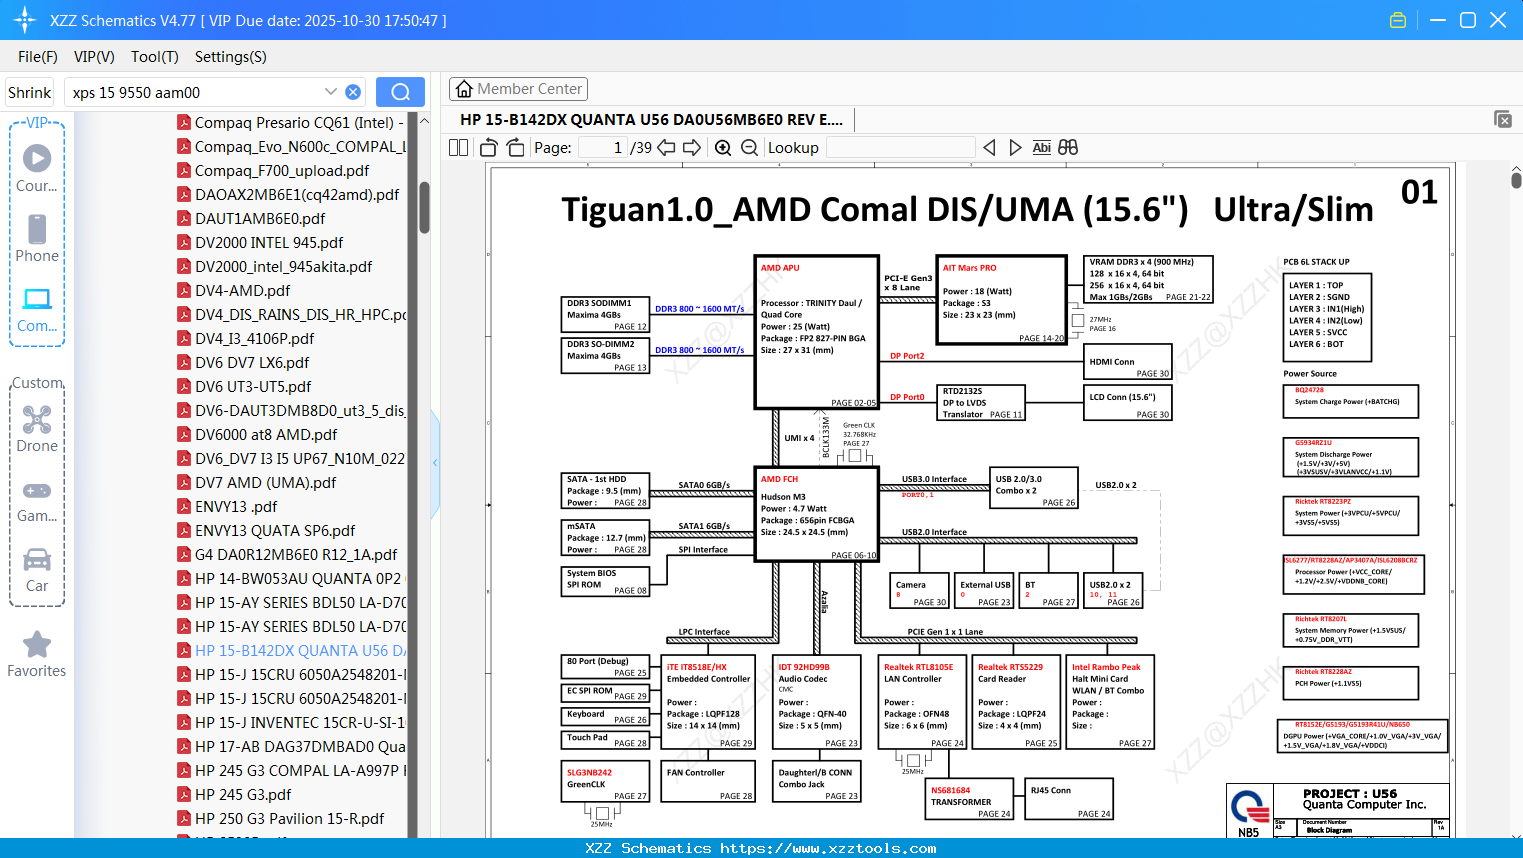
Task: Find next lookup match triangle
Action: pos(1015,148)
